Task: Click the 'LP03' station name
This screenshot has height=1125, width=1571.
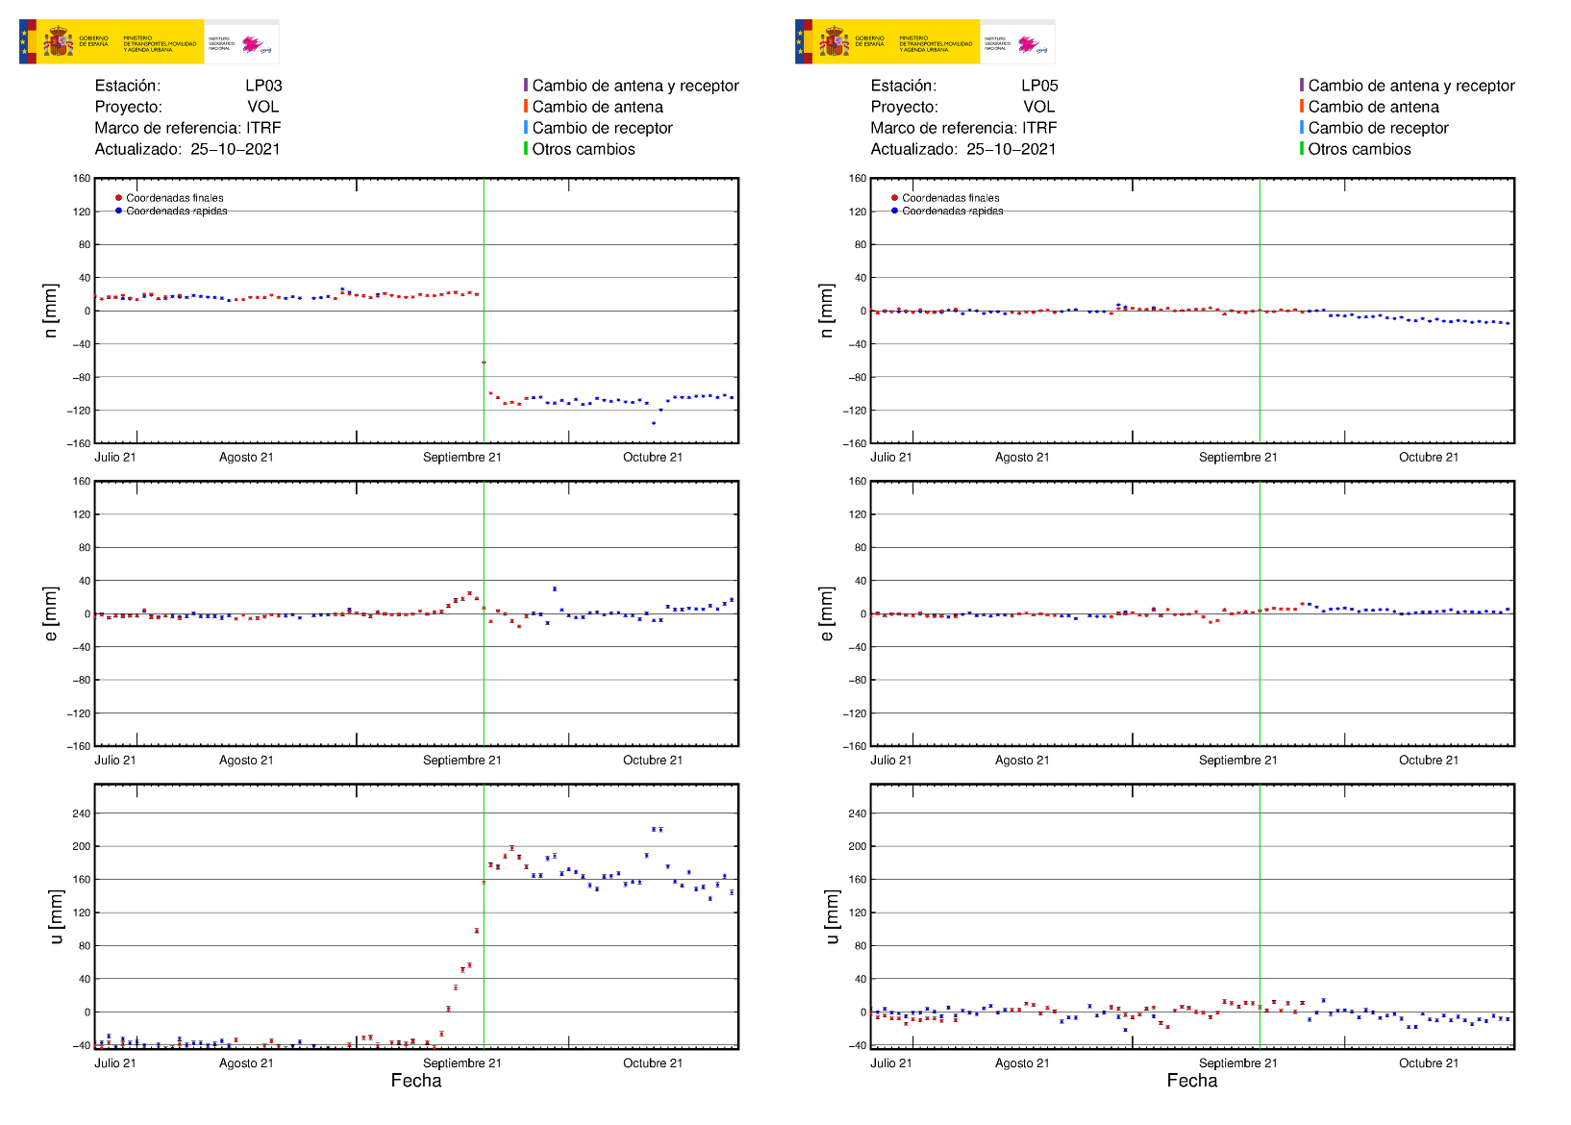Action: (264, 86)
